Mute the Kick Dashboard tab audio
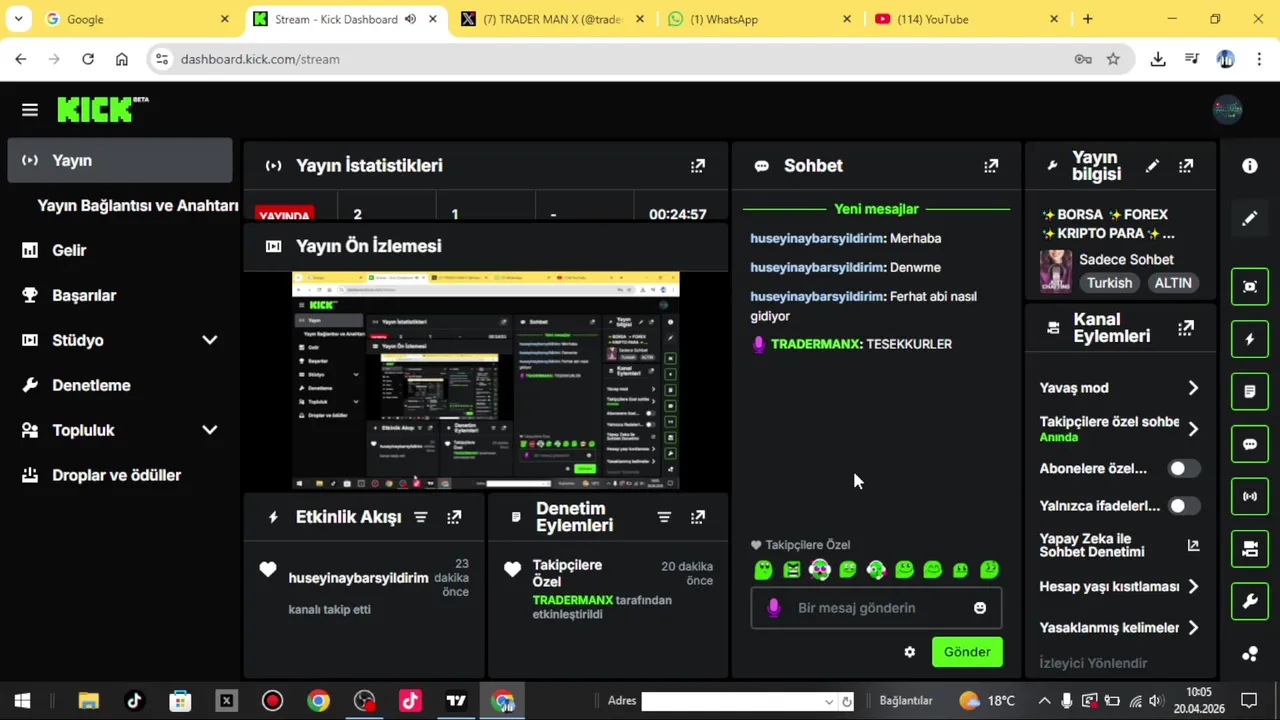Image resolution: width=1280 pixels, height=720 pixels. pyautogui.click(x=410, y=19)
